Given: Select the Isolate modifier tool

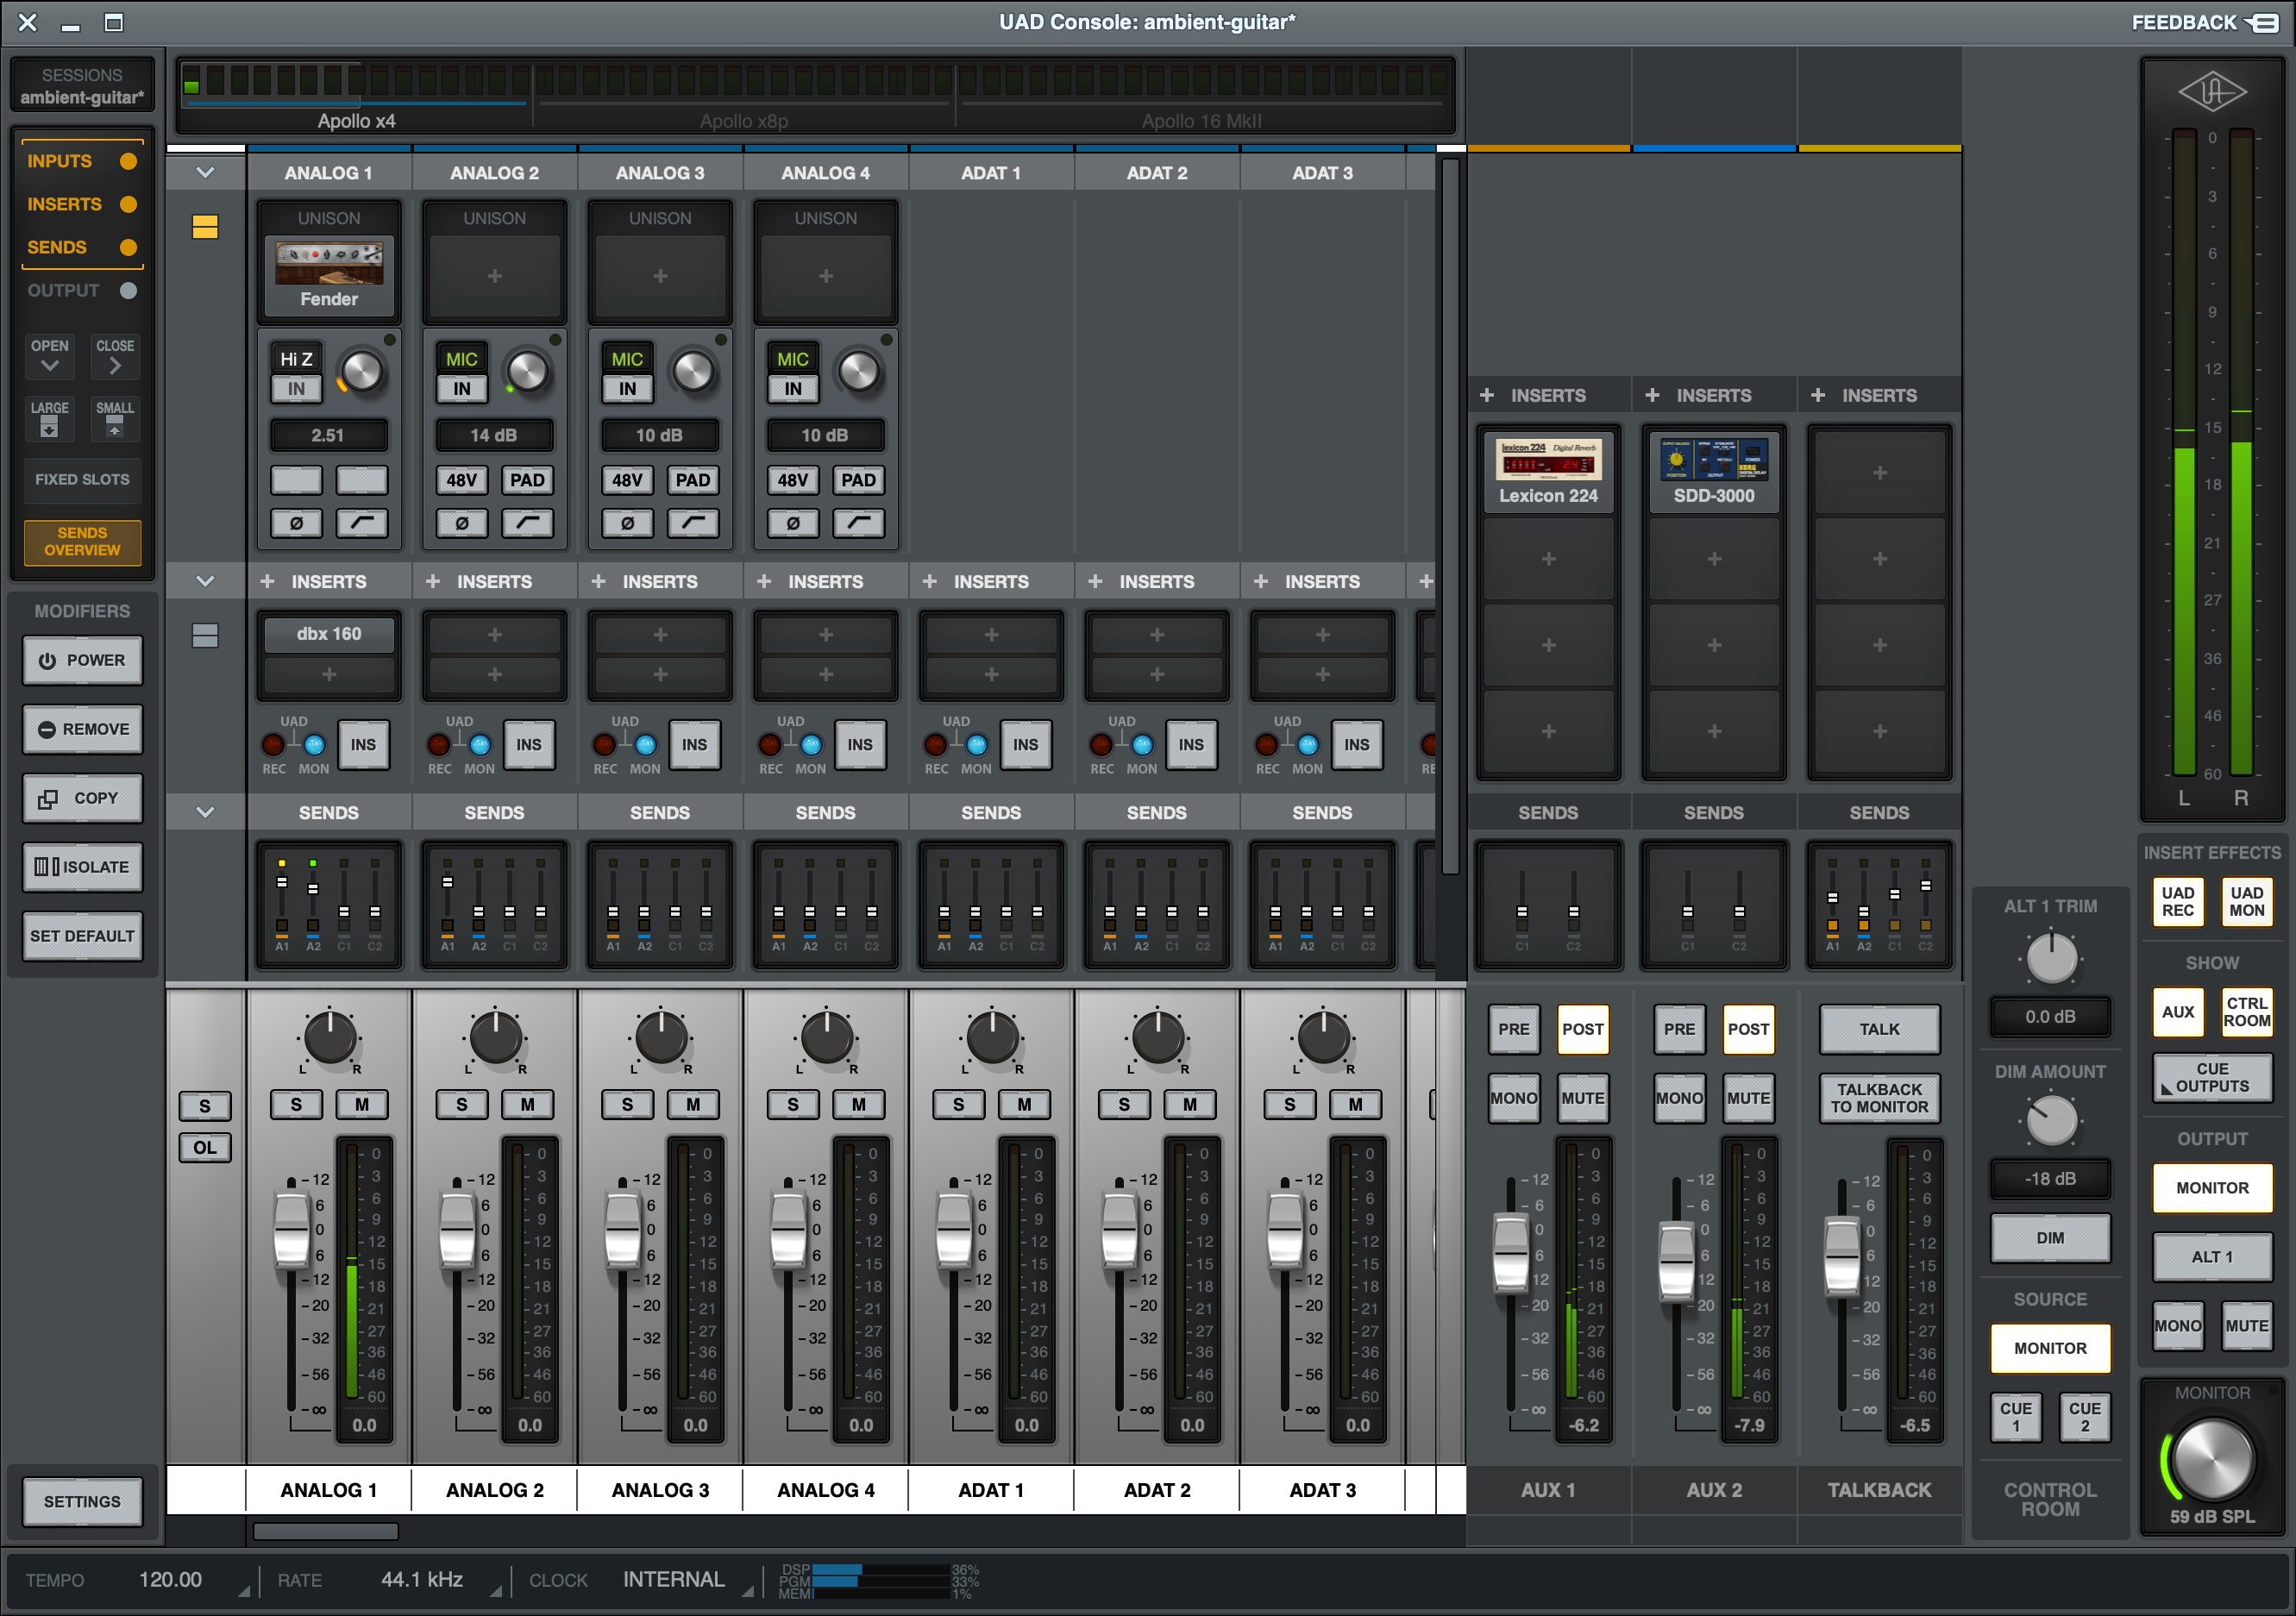Looking at the screenshot, I should coord(83,867).
